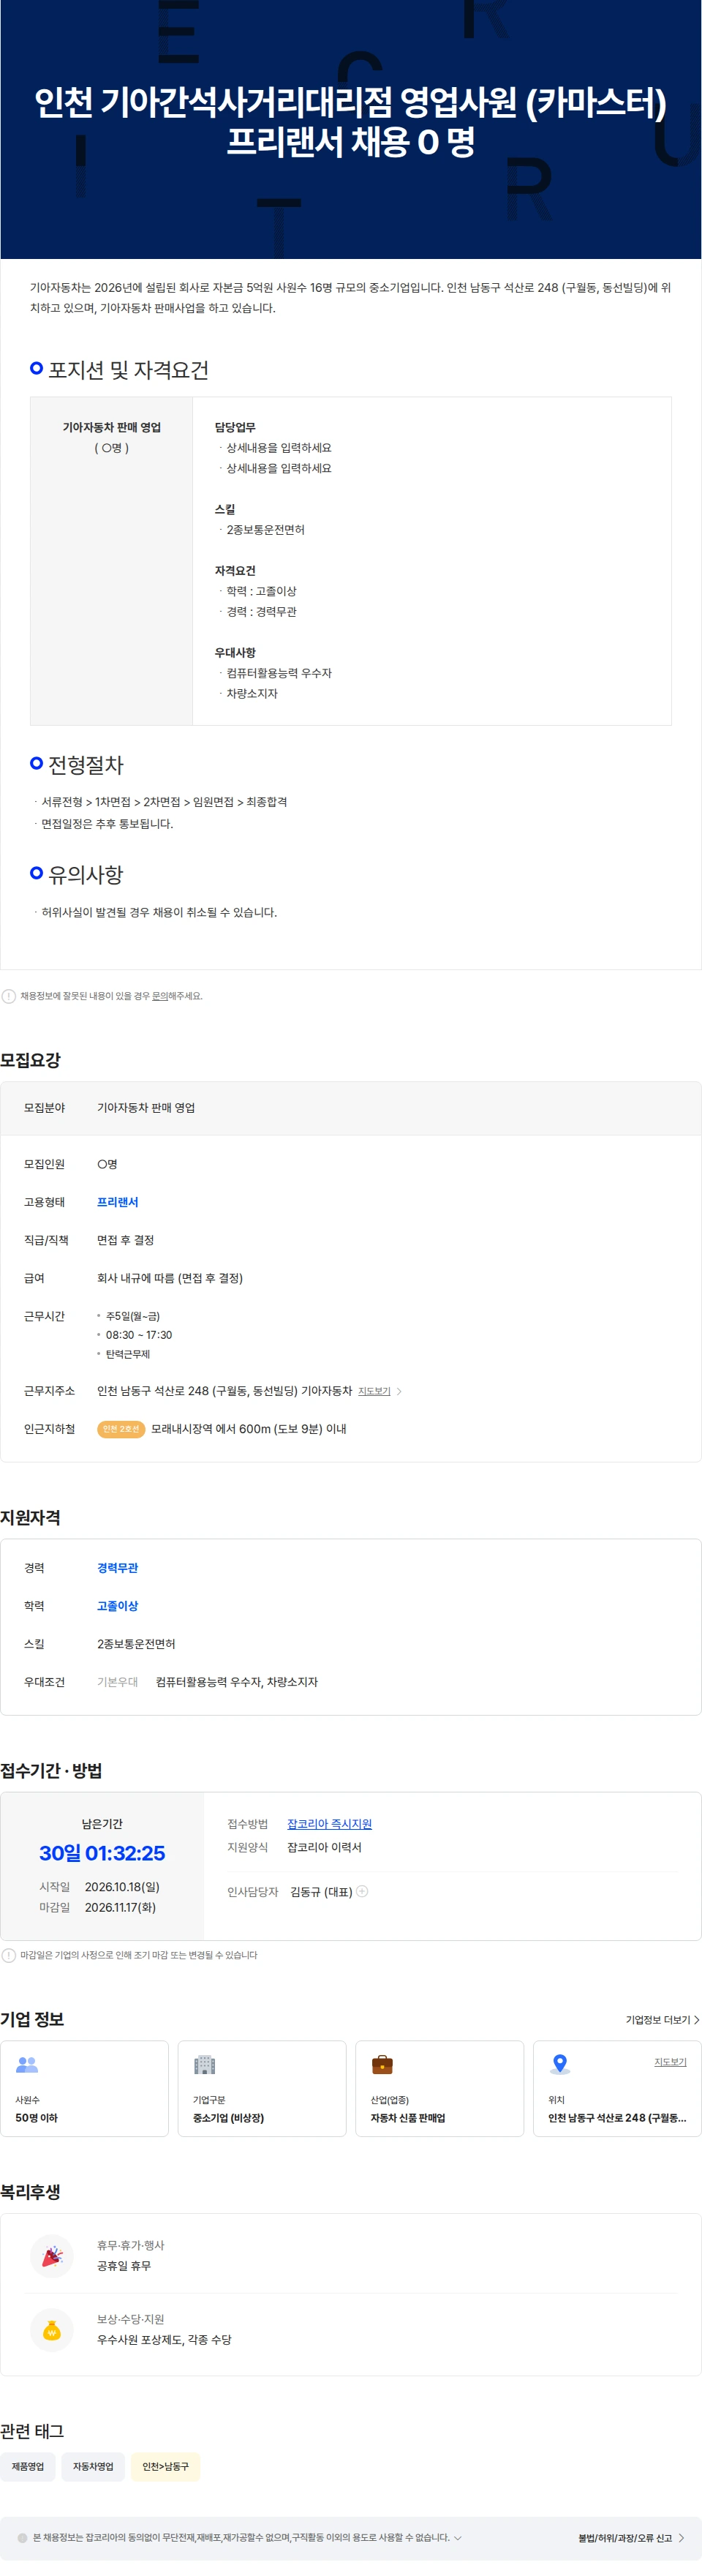This screenshot has height=2576, width=702.
Task: Open 기업정보 더보기 link
Action: (662, 2019)
